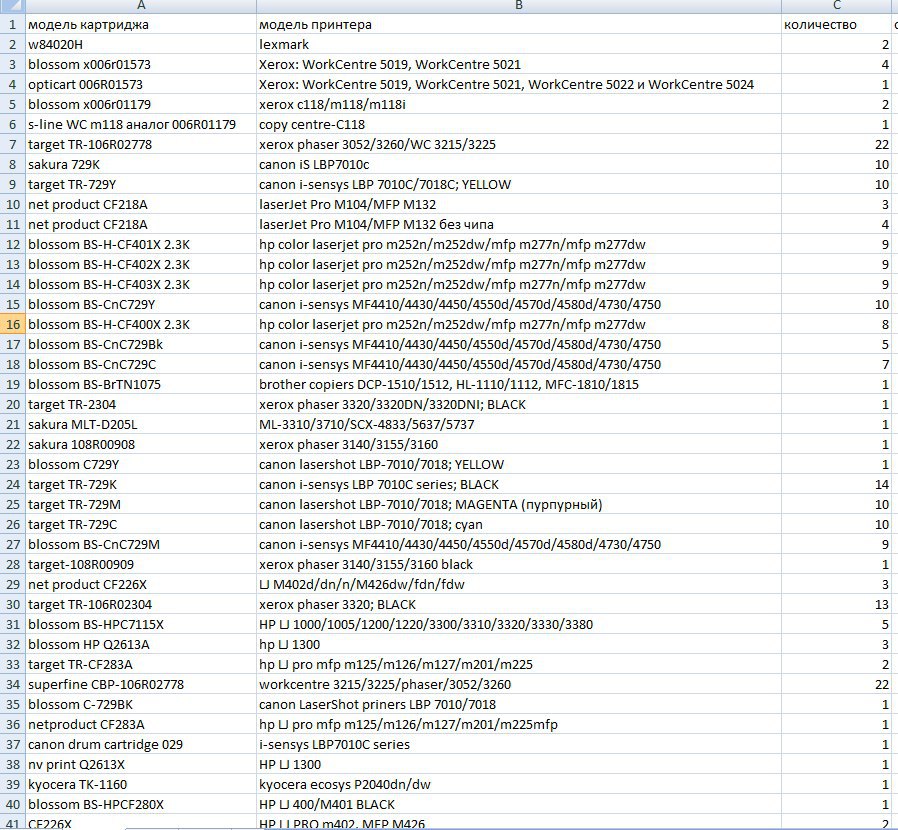Select cell 'blossom C-729BK'

[141, 705]
